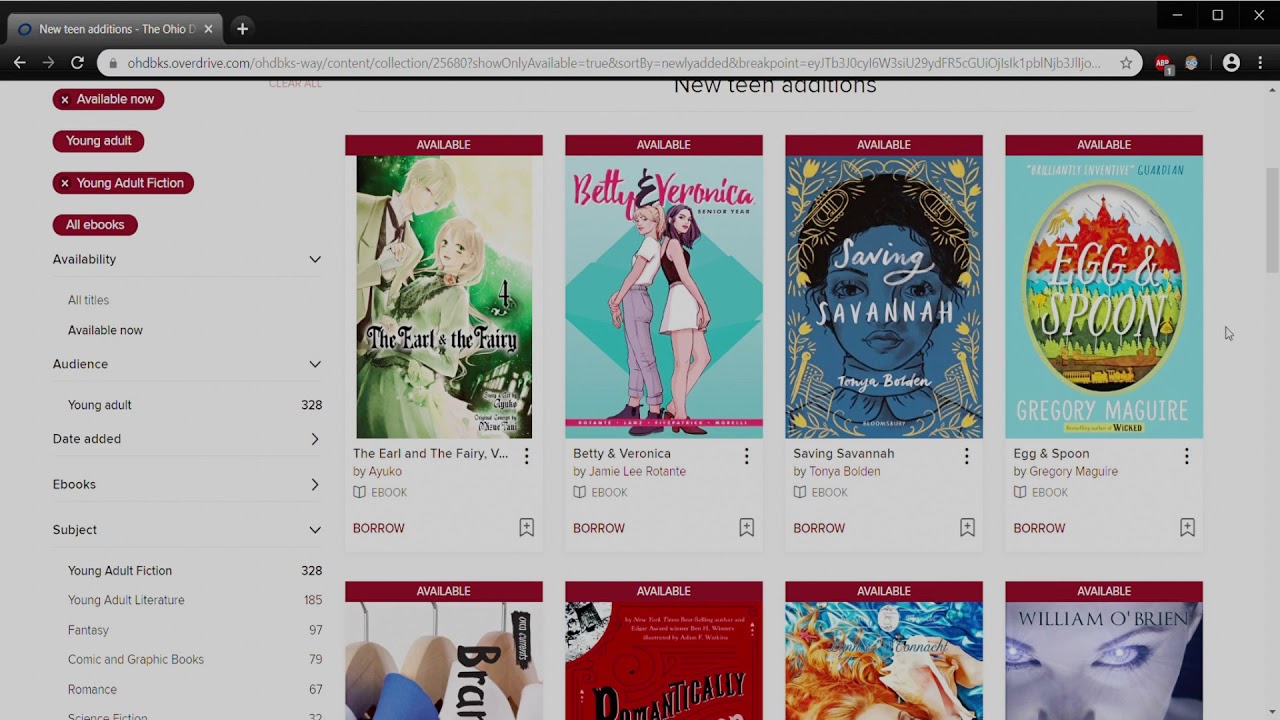Open options menu for Egg & Spoon
This screenshot has width=1280, height=720.
click(1186, 456)
